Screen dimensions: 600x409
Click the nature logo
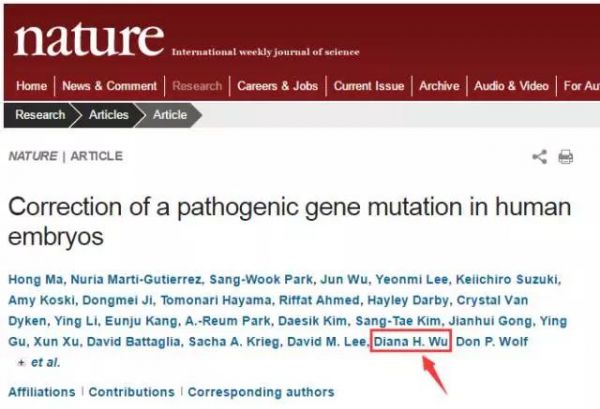click(x=89, y=39)
